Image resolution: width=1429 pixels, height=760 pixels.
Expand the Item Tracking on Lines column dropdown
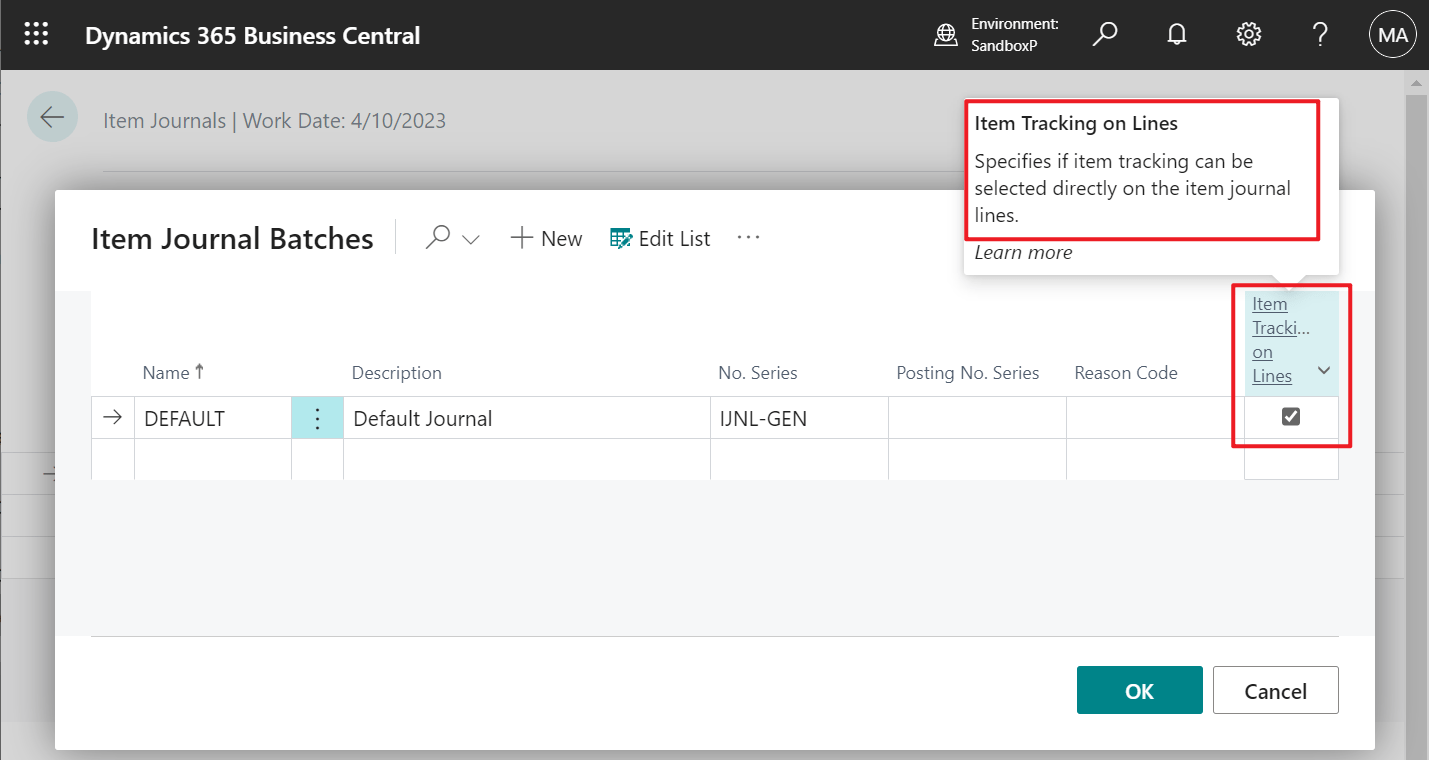click(x=1323, y=369)
